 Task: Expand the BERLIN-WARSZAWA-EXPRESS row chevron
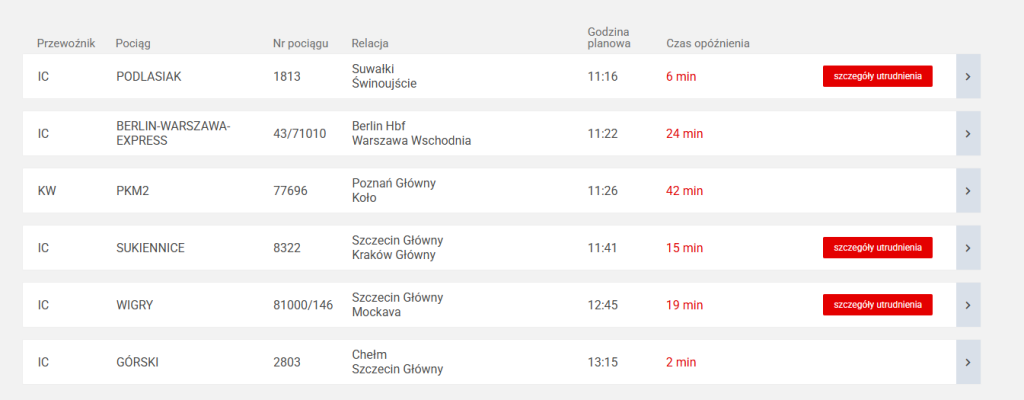coord(968,134)
